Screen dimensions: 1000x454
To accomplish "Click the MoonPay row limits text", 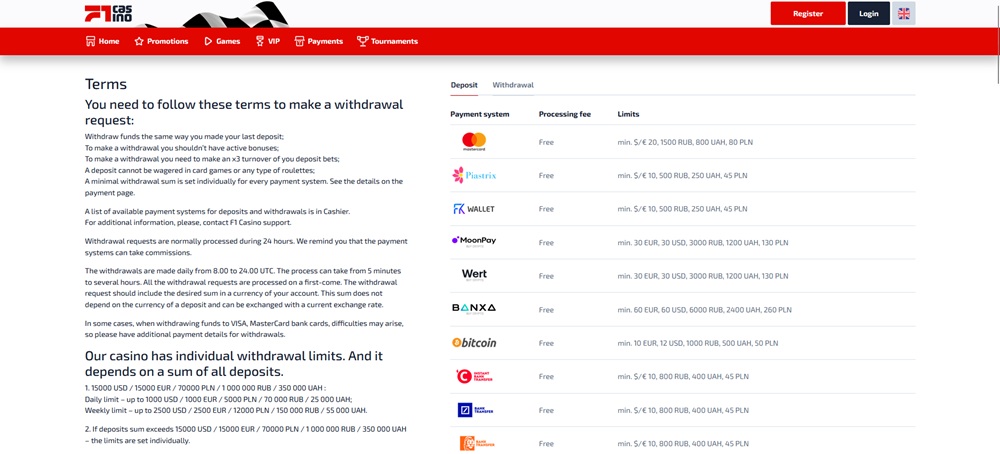I will point(703,243).
